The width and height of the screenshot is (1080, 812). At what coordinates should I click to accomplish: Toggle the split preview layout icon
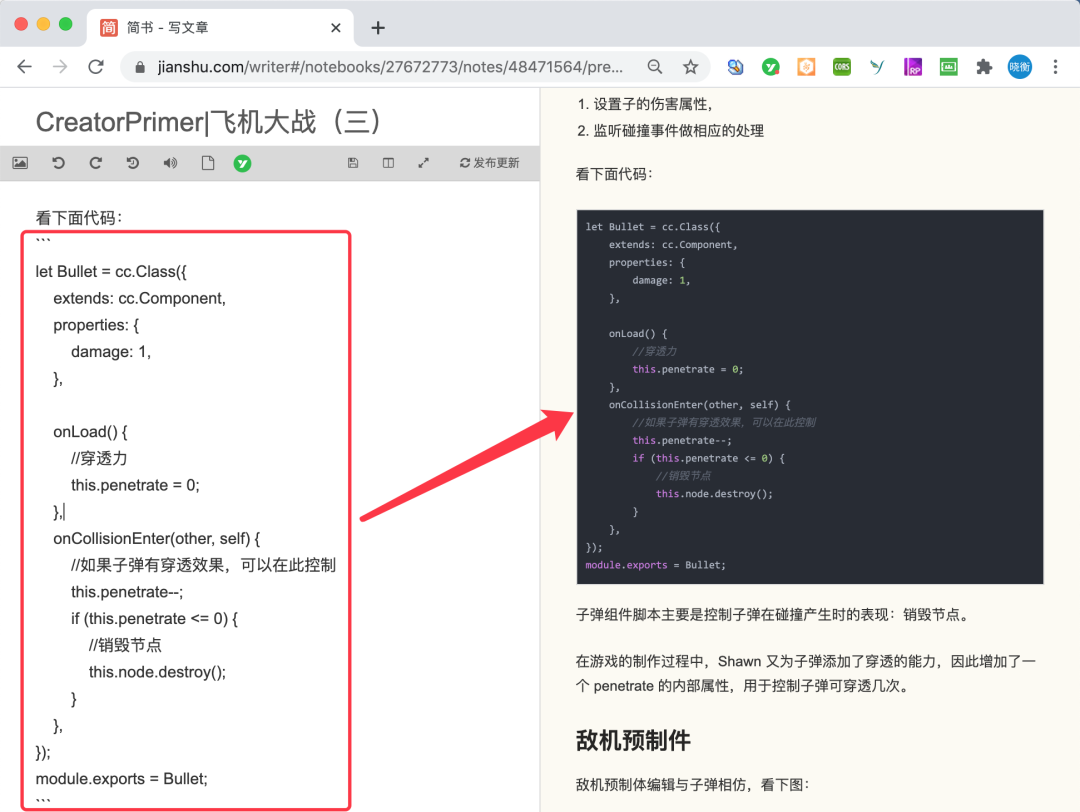[388, 163]
